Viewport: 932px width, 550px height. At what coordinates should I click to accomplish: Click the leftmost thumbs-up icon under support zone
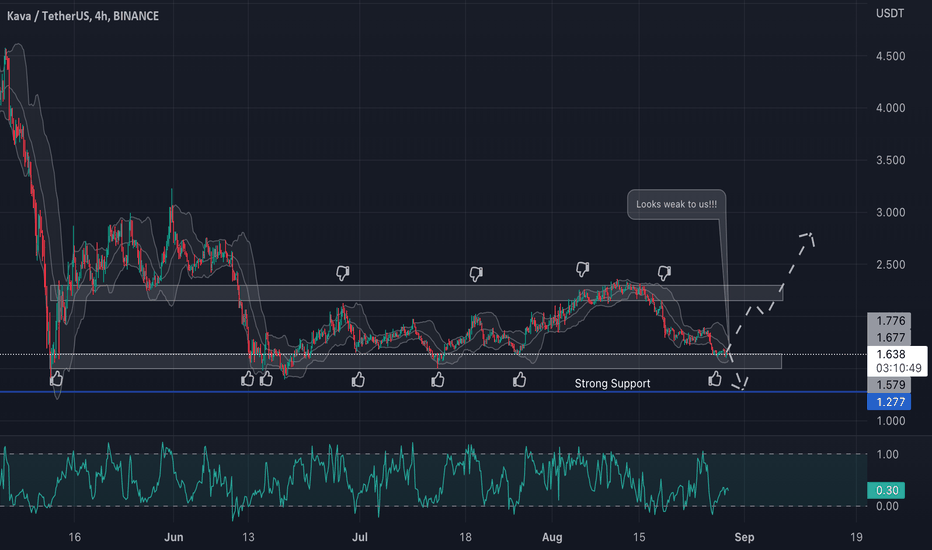56,379
